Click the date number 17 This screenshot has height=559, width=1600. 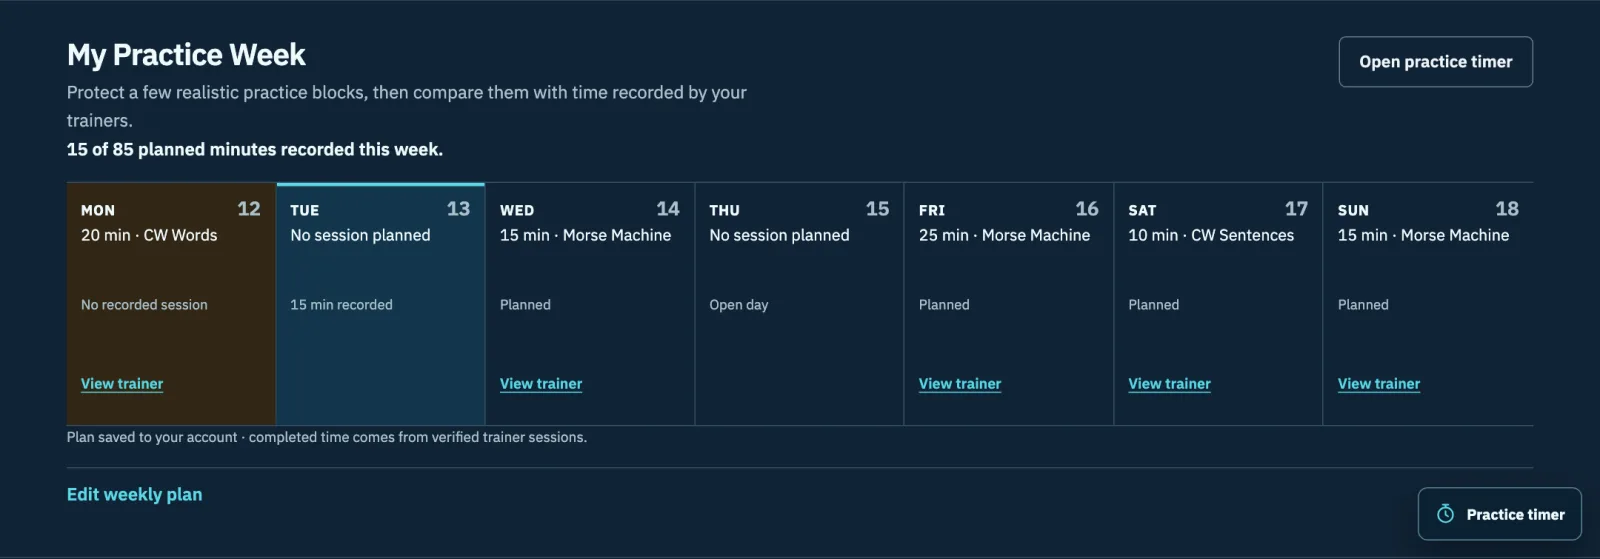click(x=1296, y=209)
